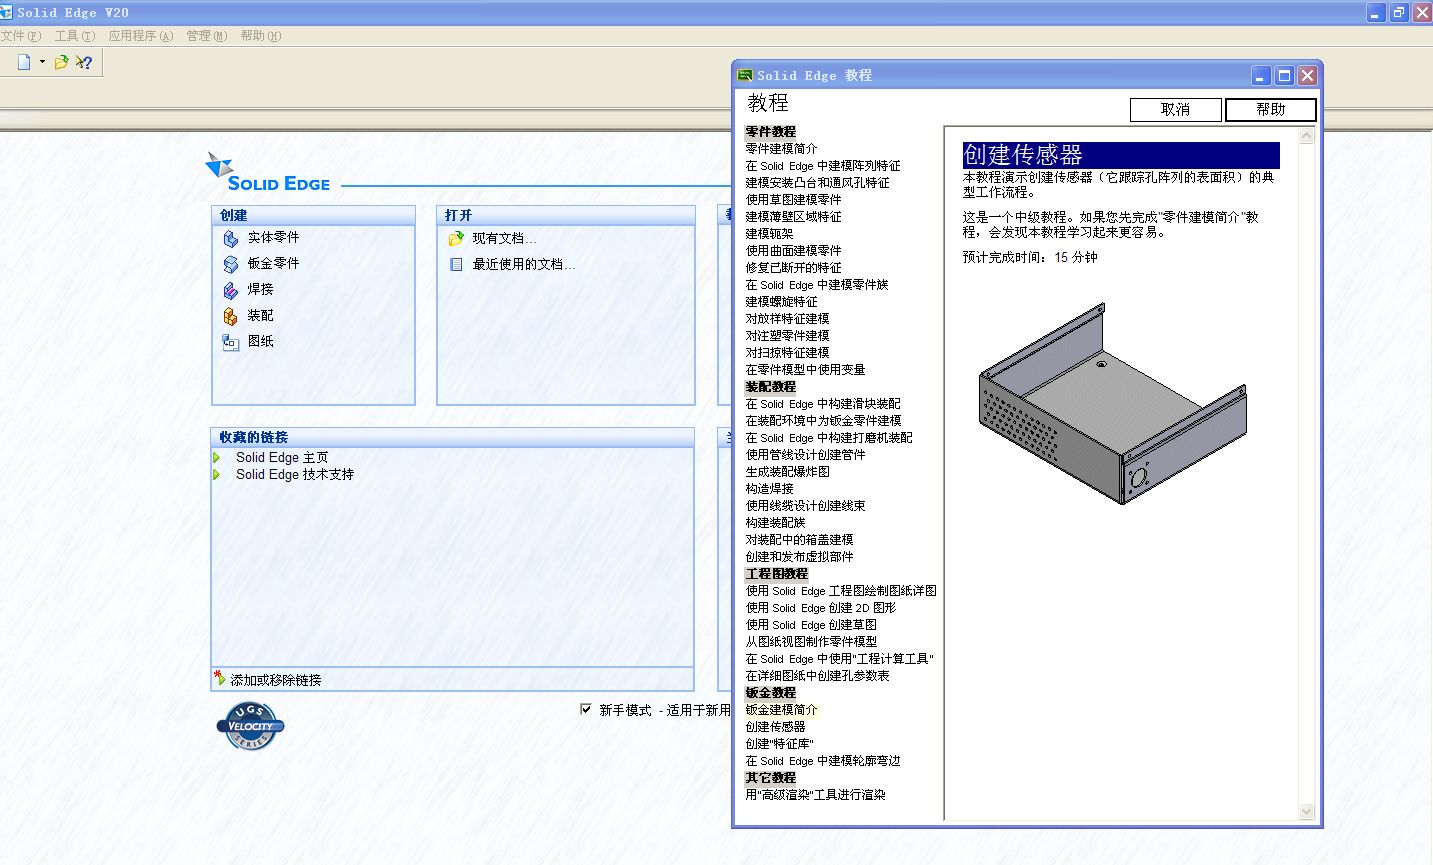This screenshot has height=865, width=1433.
Task: Click the Open file toolbar icon
Action: (61, 62)
